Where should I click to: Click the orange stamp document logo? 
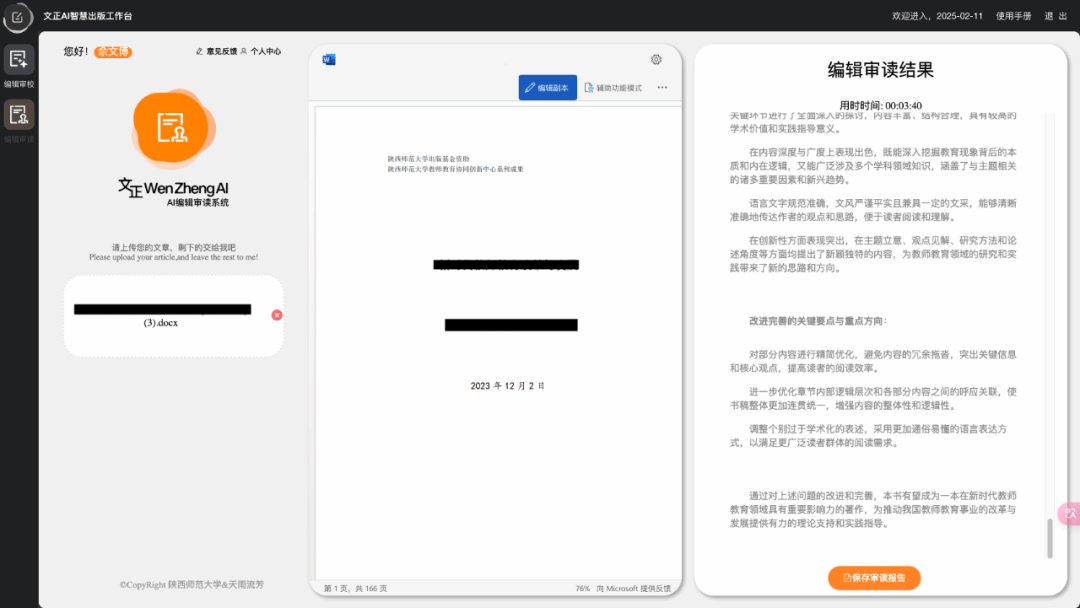(x=171, y=127)
